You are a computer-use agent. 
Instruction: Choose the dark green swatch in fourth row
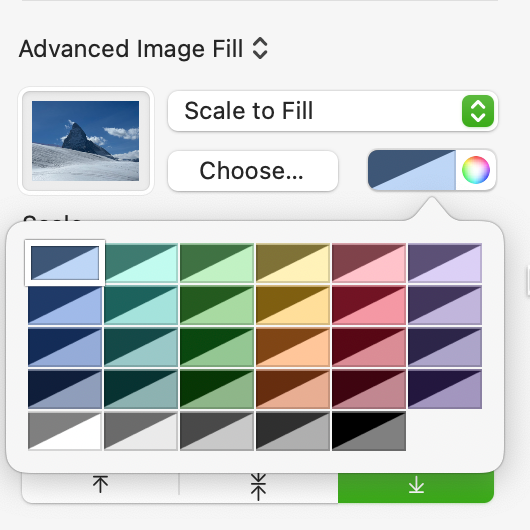pyautogui.click(x=217, y=389)
